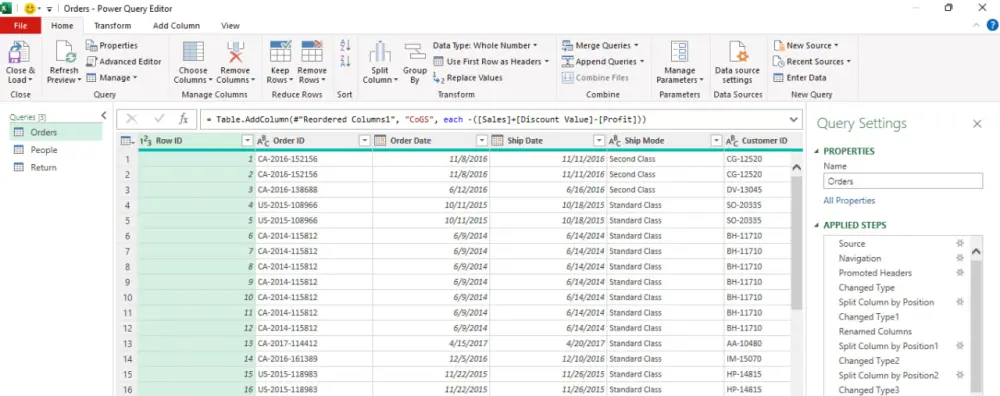Click the formula bar text field
Viewport: 1000px width, 396px height.
[493, 119]
